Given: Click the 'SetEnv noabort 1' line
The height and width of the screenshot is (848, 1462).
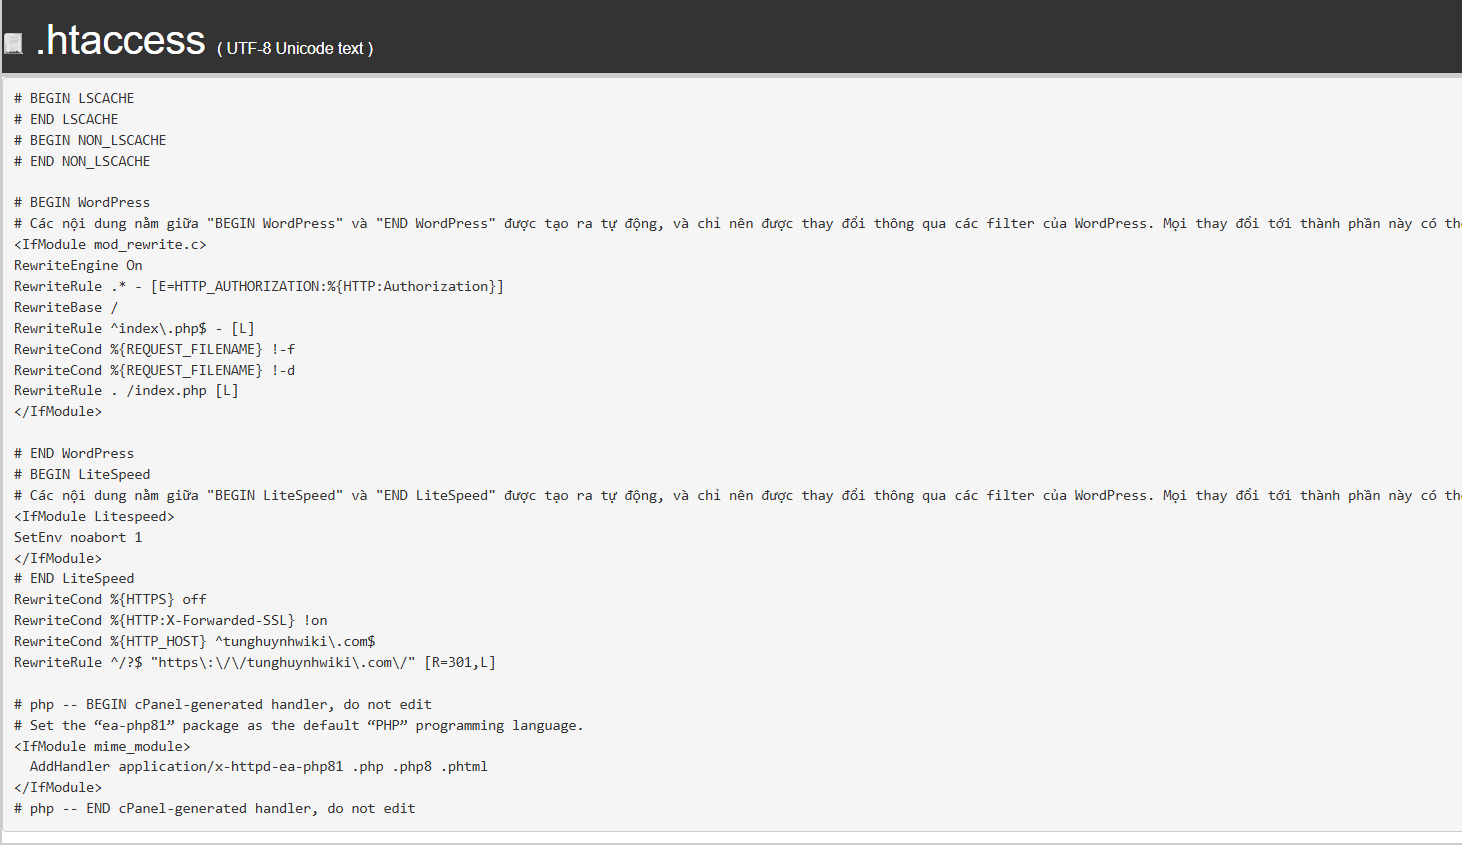Looking at the screenshot, I should point(78,537).
